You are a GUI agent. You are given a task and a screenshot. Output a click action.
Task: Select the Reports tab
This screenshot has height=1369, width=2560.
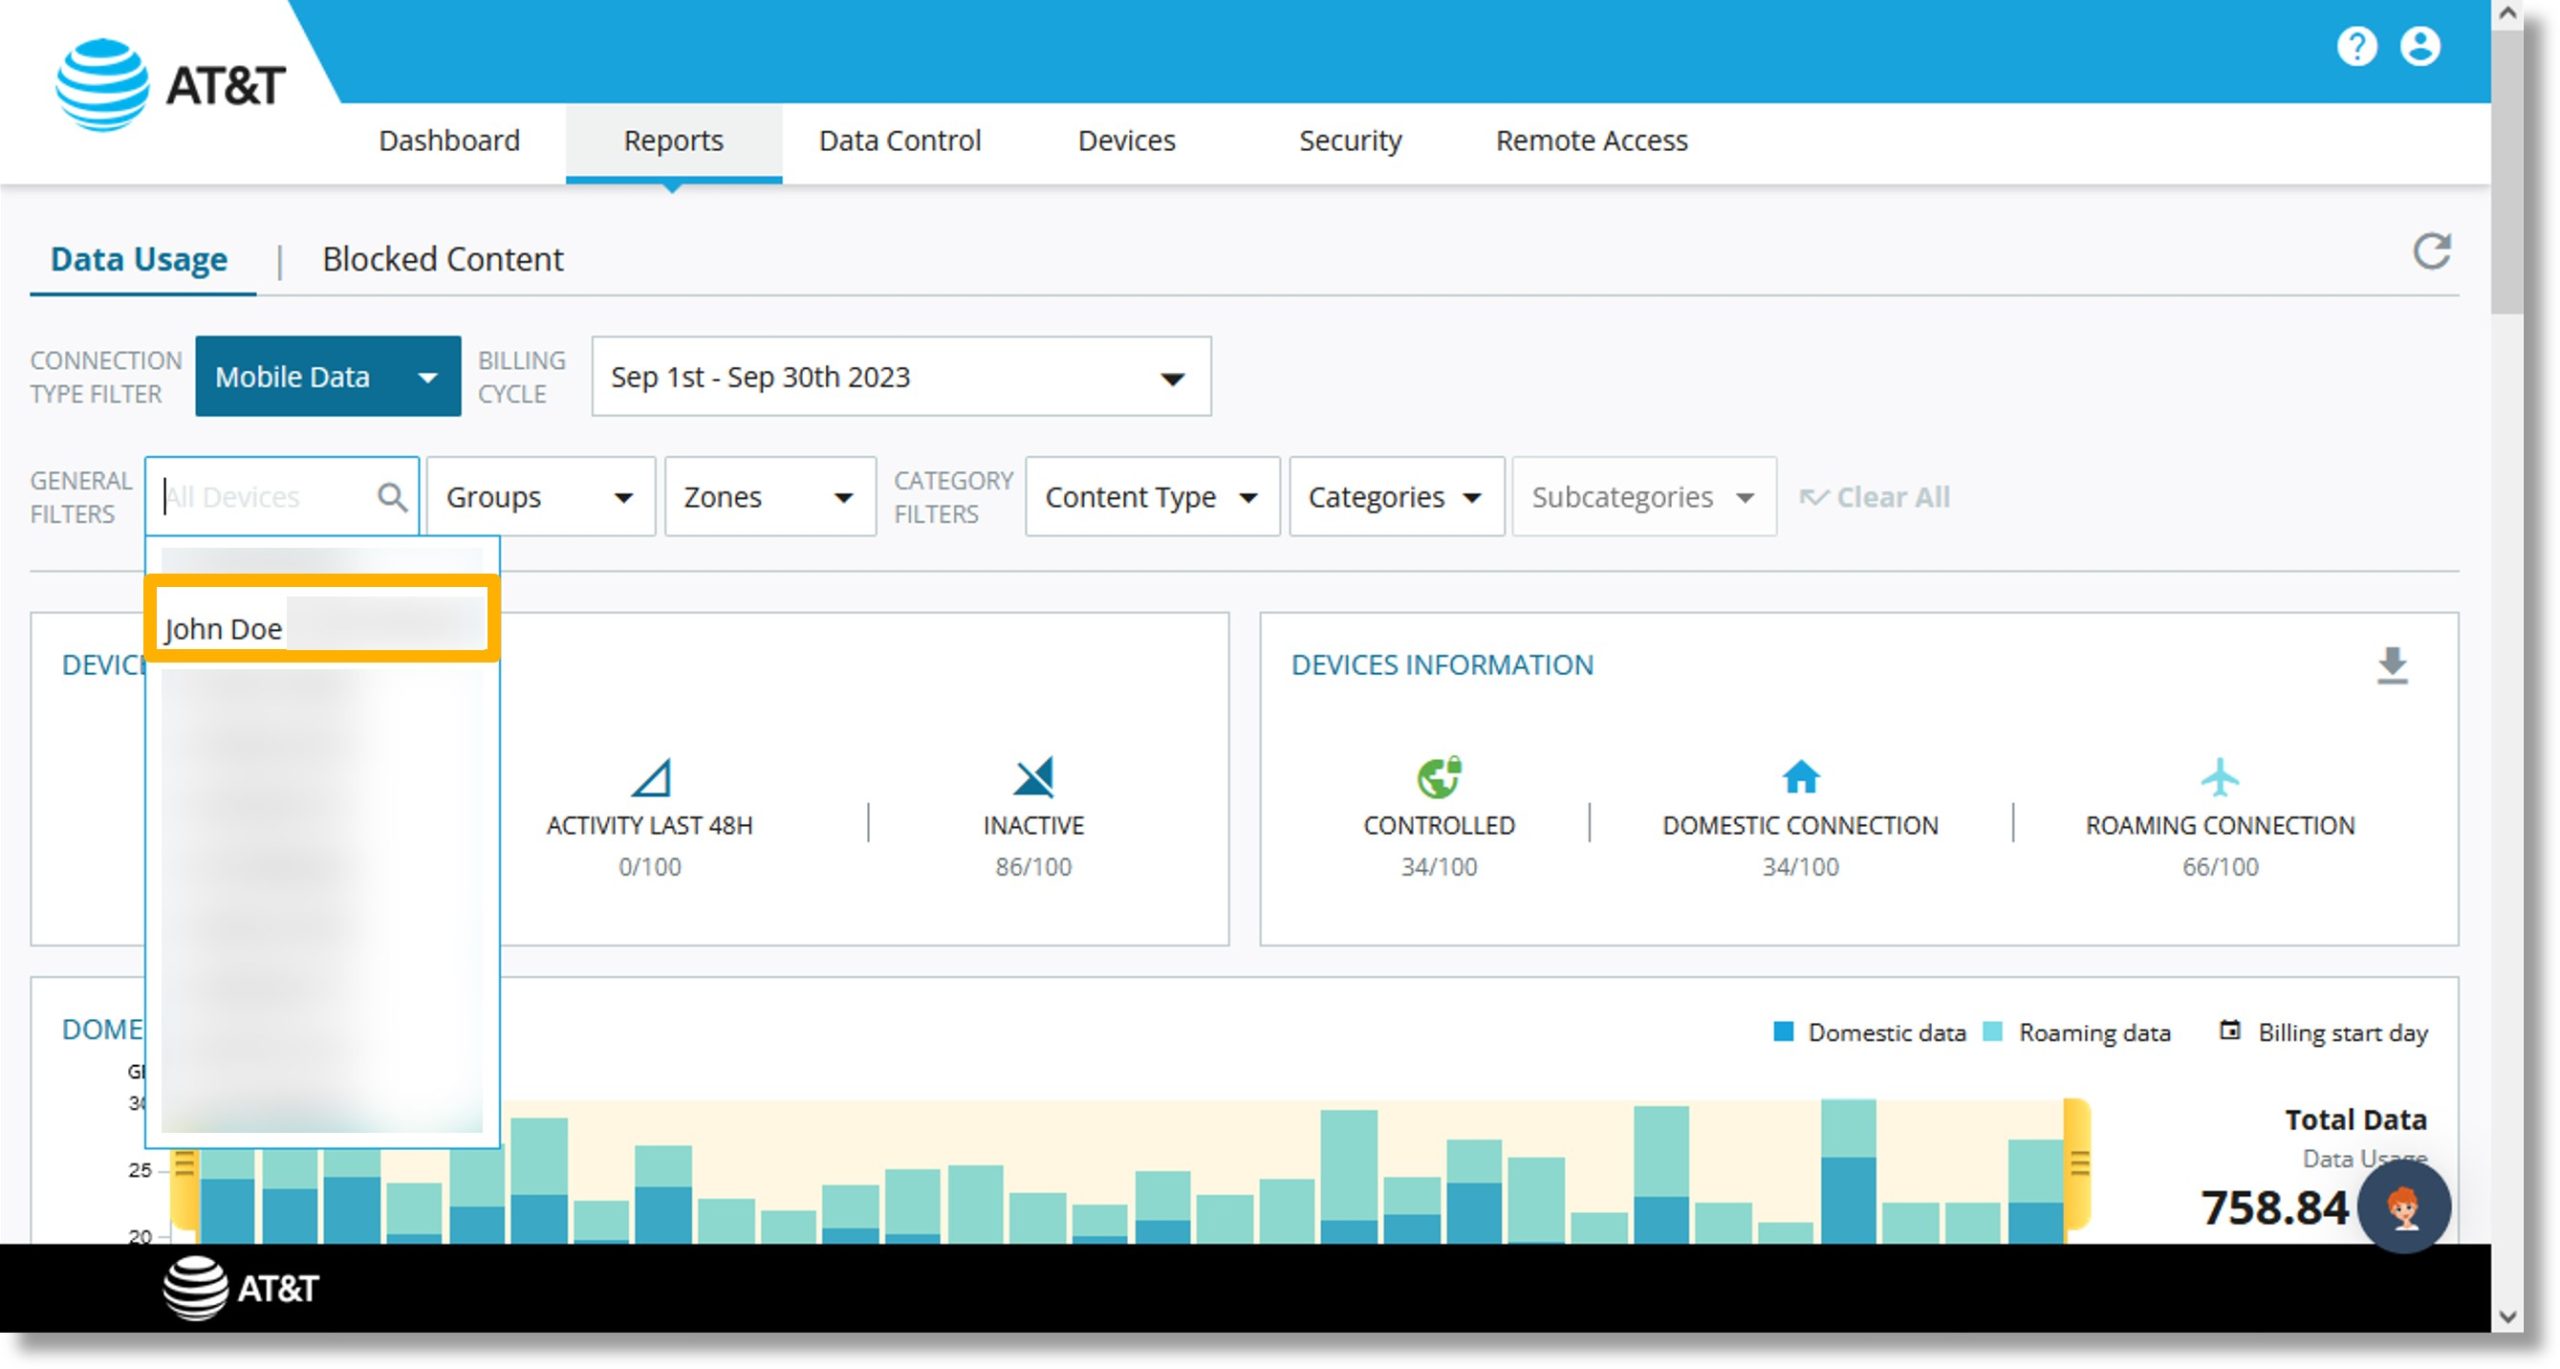pyautogui.click(x=673, y=142)
